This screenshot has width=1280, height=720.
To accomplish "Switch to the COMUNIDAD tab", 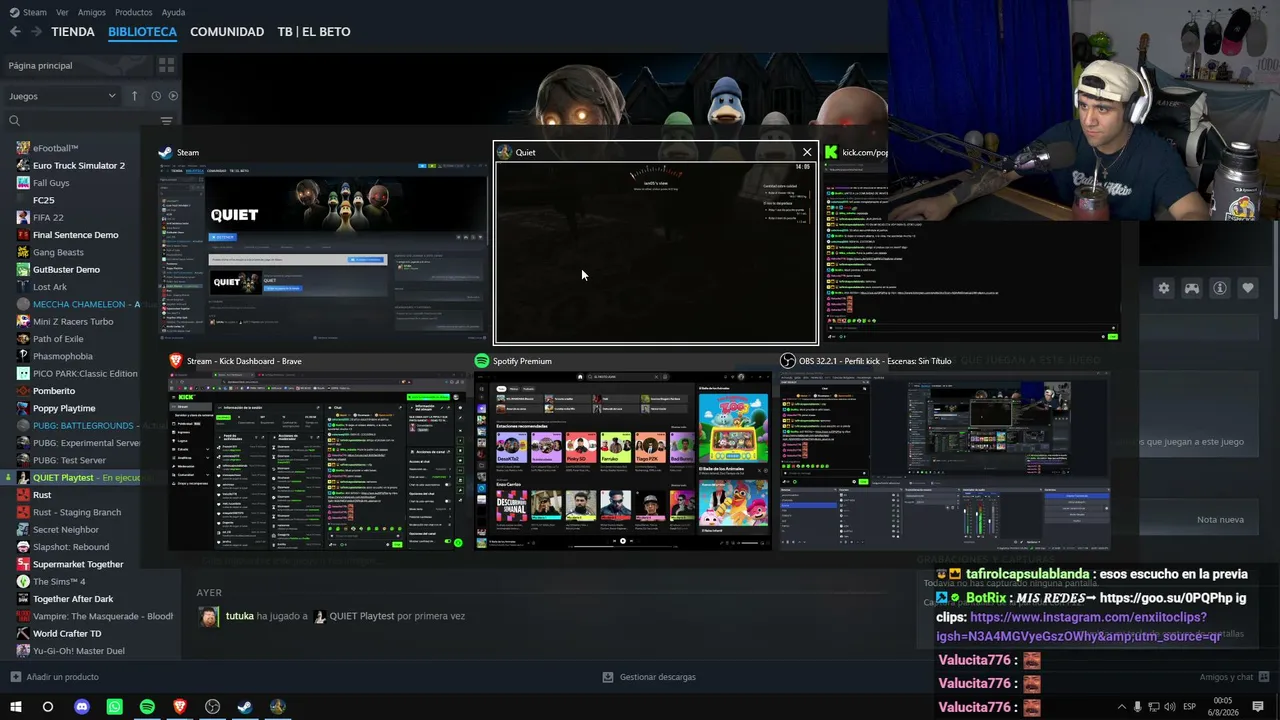I will [x=227, y=32].
